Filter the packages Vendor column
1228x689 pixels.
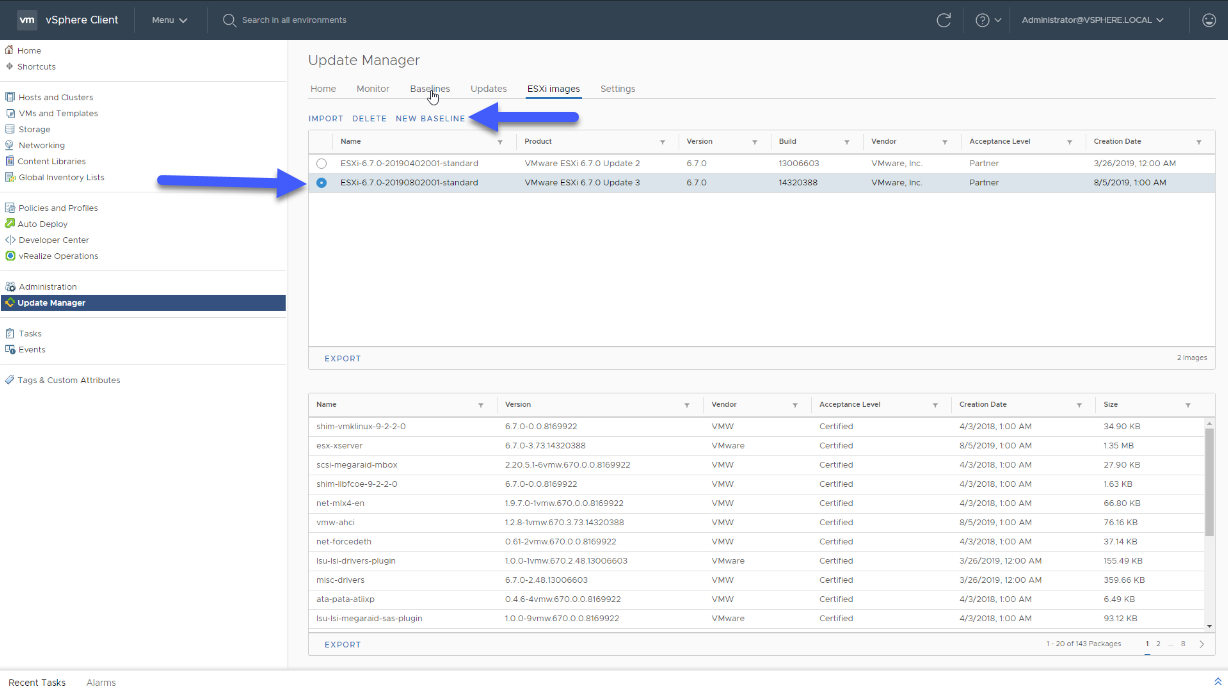tap(797, 405)
